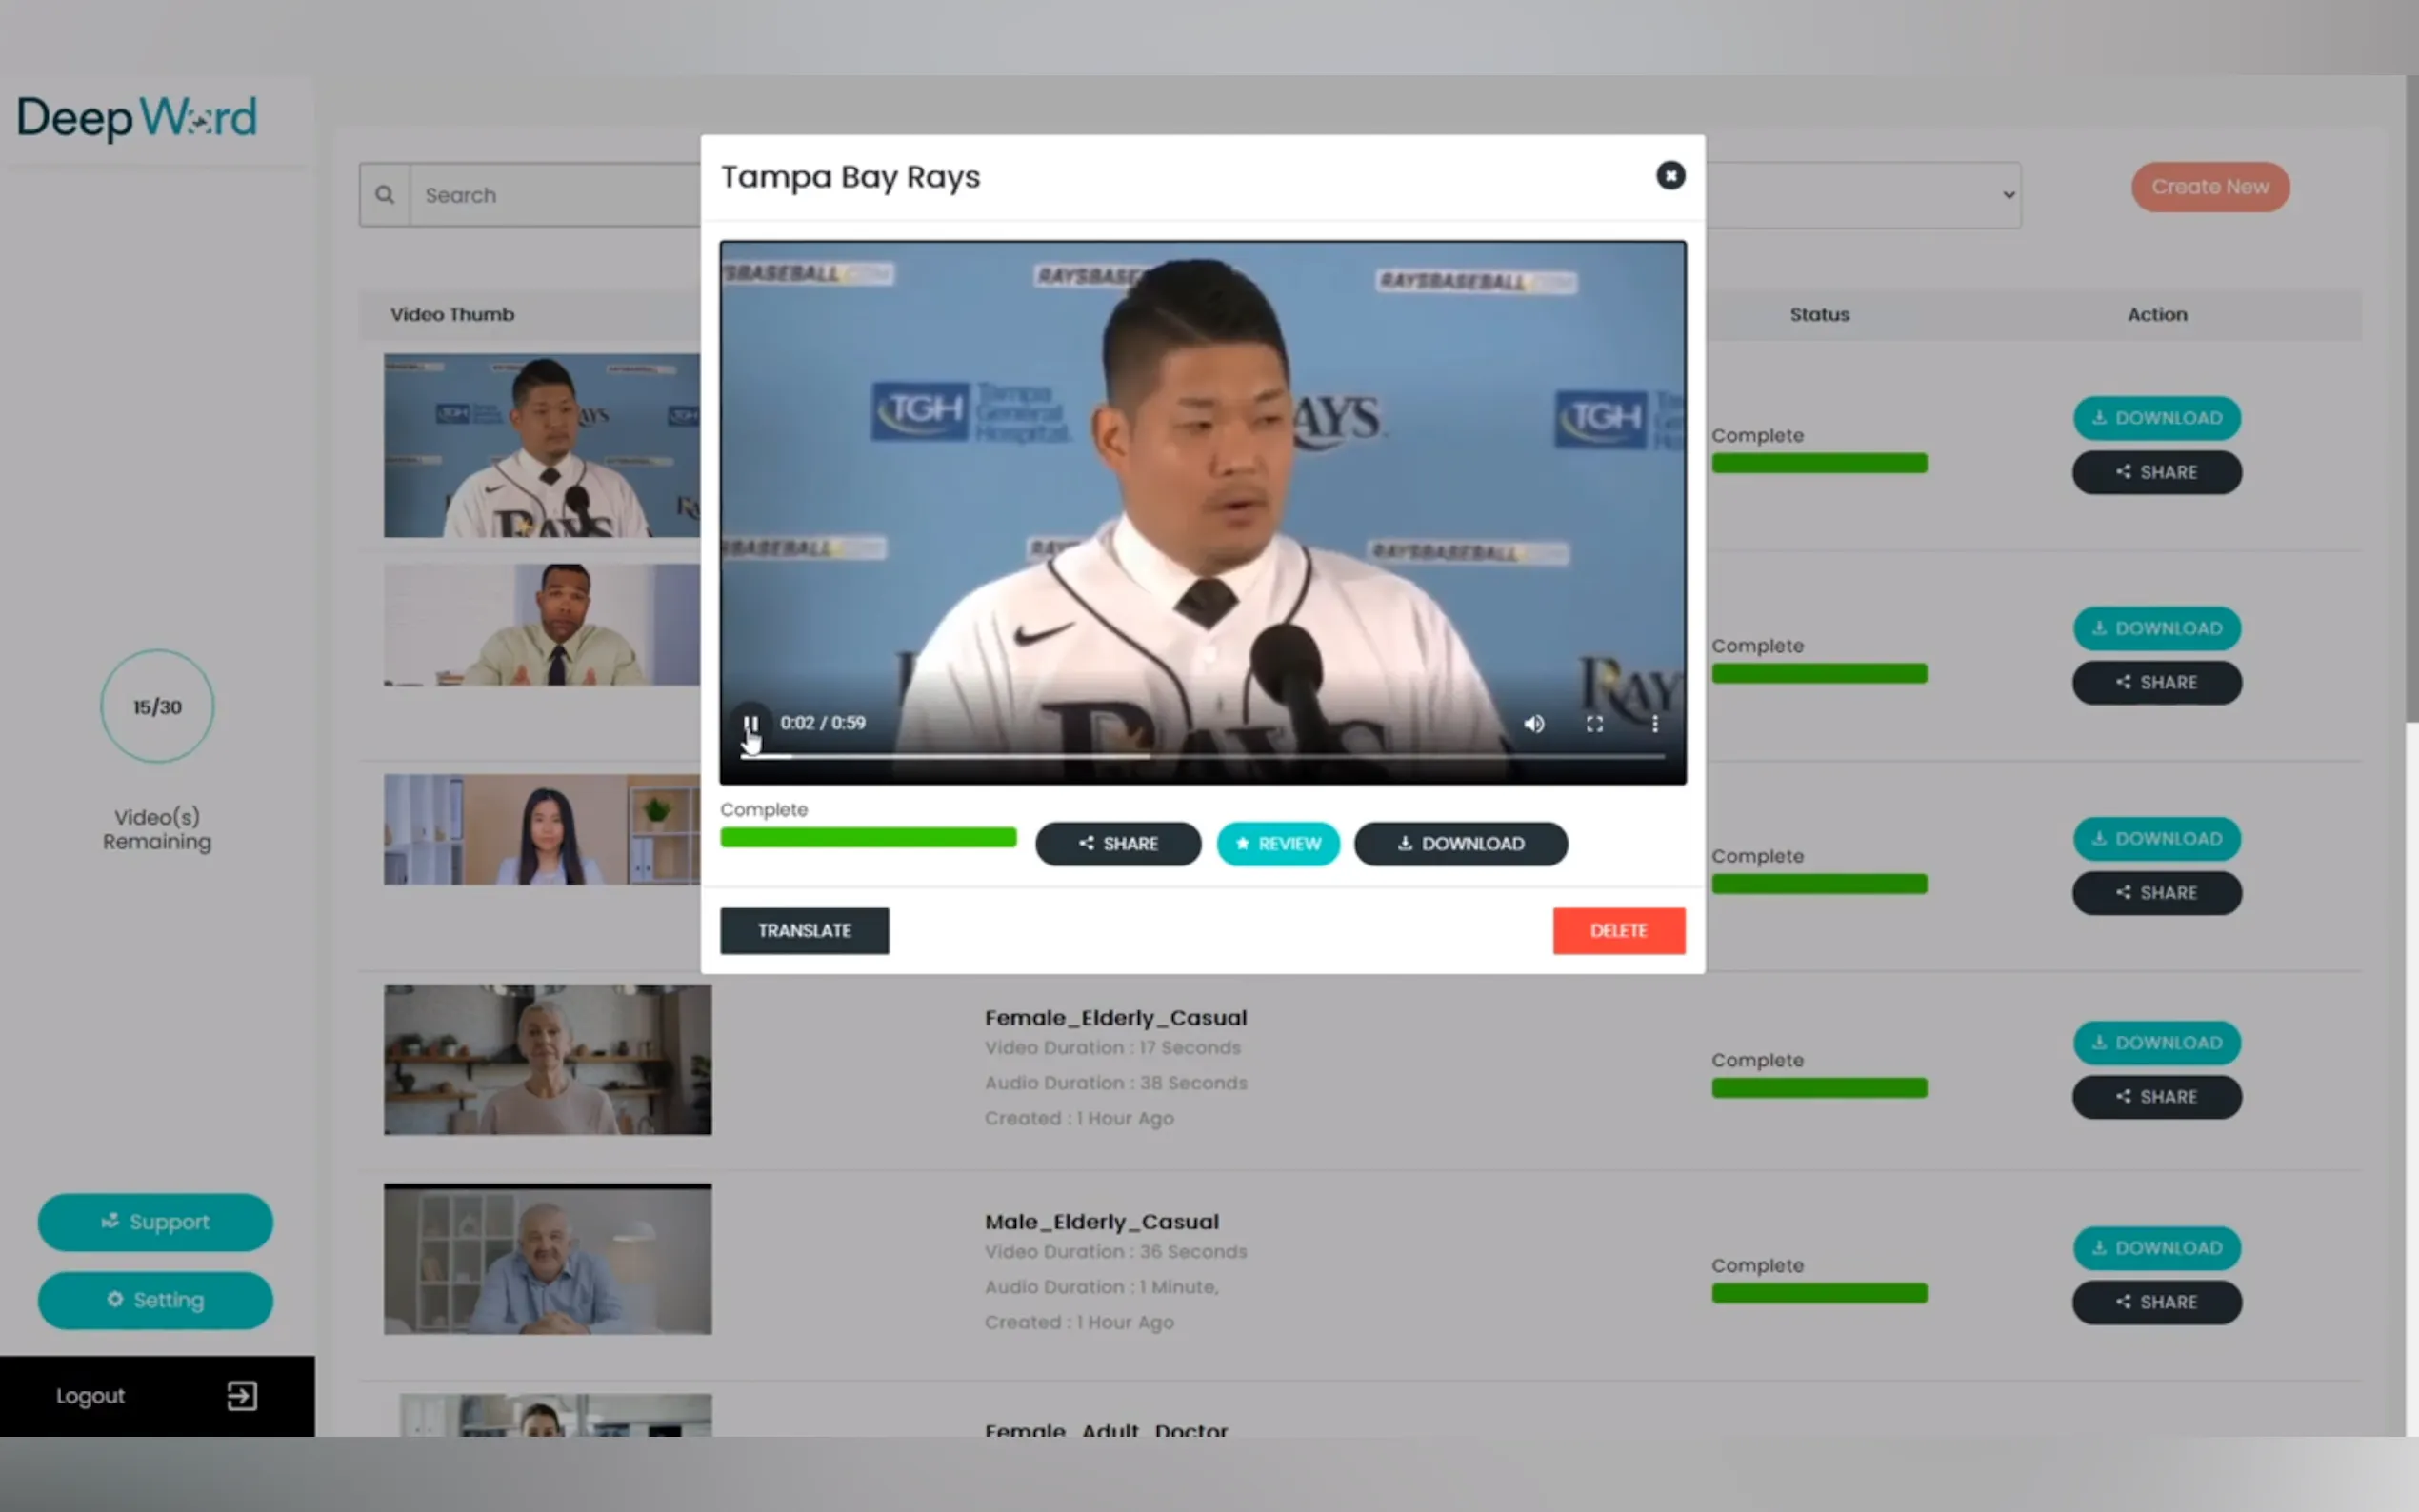Share the video from the dialog
The width and height of the screenshot is (2419, 1512).
[x=1117, y=843]
